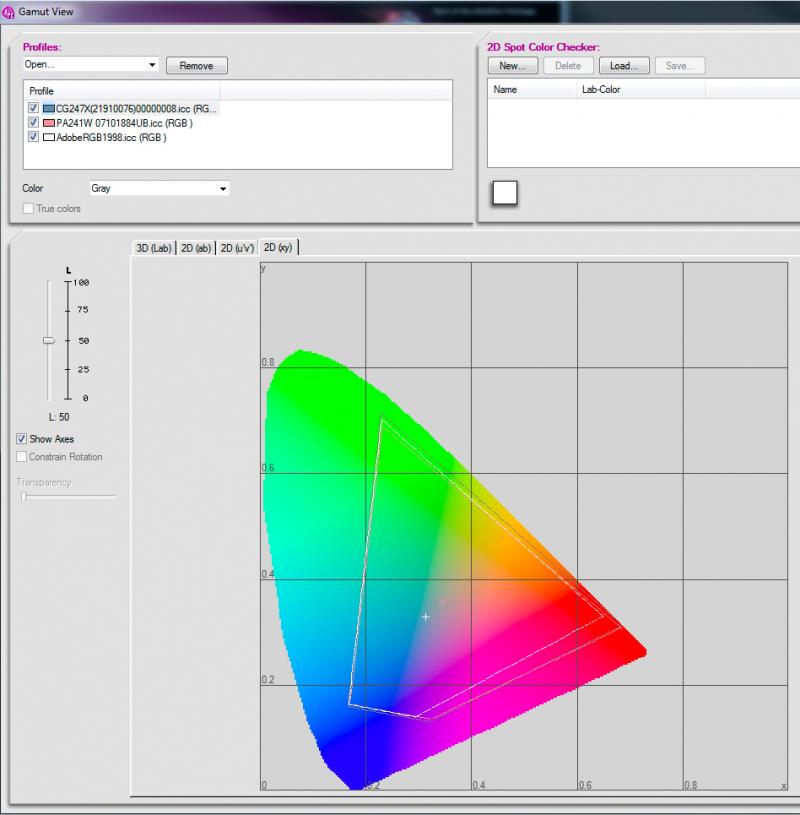Click the Save... spot color button

(x=679, y=65)
